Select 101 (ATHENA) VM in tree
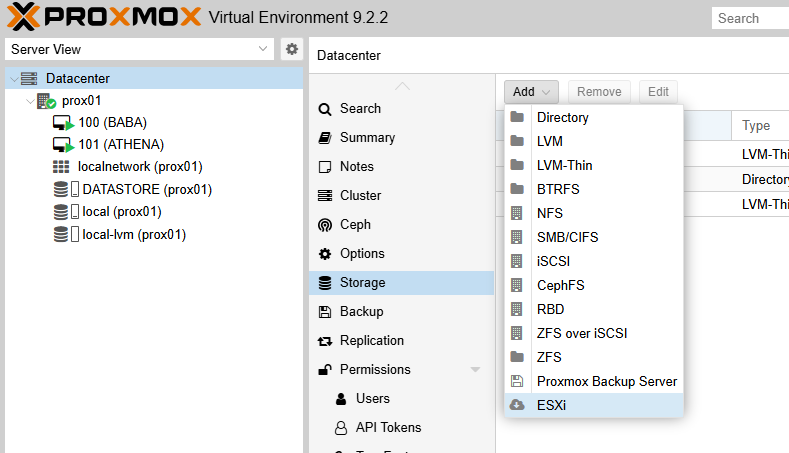The width and height of the screenshot is (789, 453). point(154,145)
